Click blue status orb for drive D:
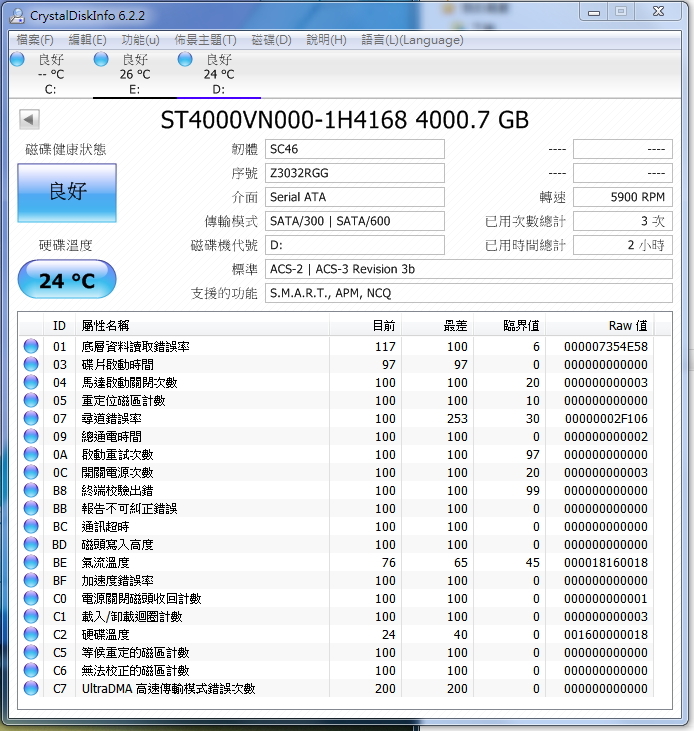This screenshot has width=694, height=731. (185, 60)
